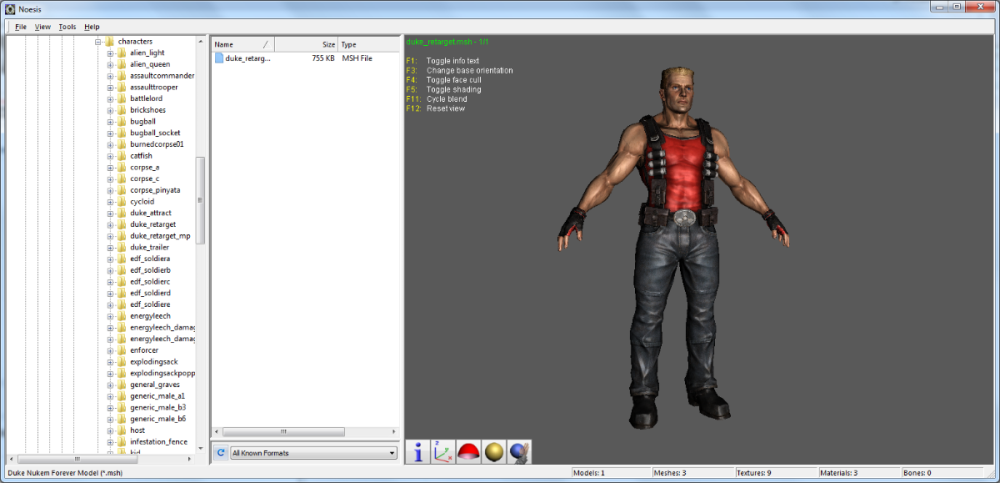Click the gold sphere icon
1000x483 pixels.
click(x=494, y=452)
